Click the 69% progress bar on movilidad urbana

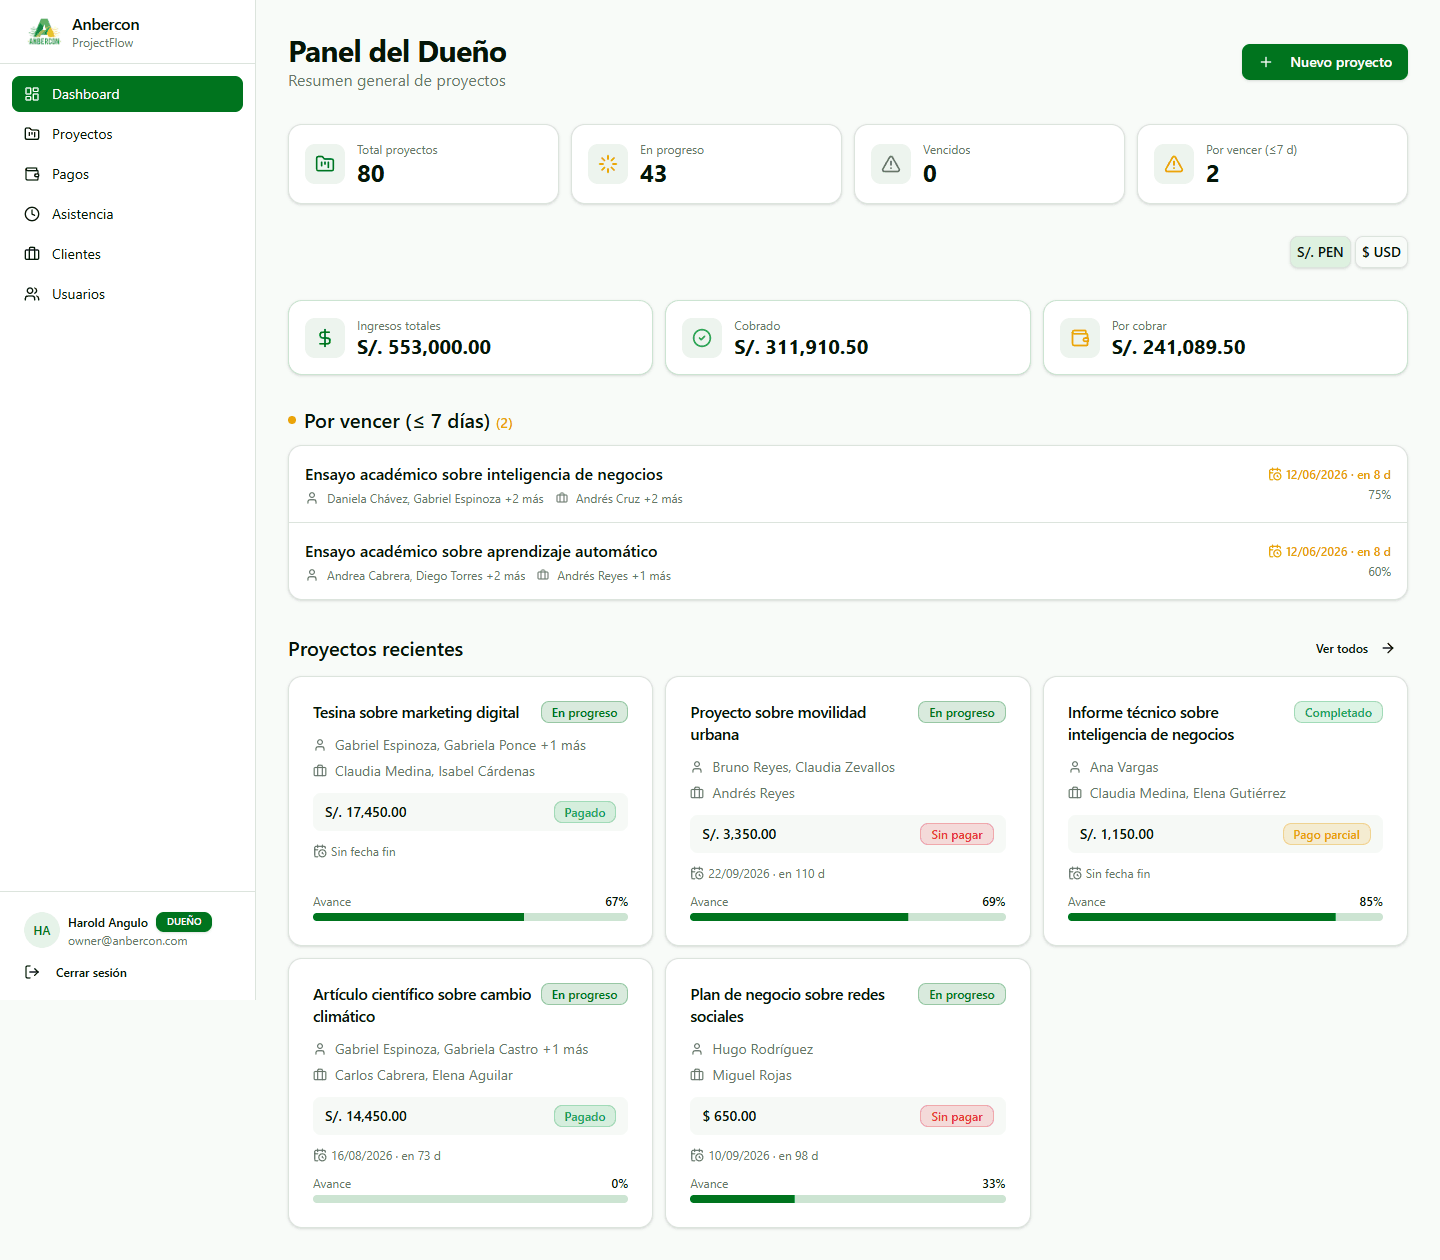(x=848, y=917)
